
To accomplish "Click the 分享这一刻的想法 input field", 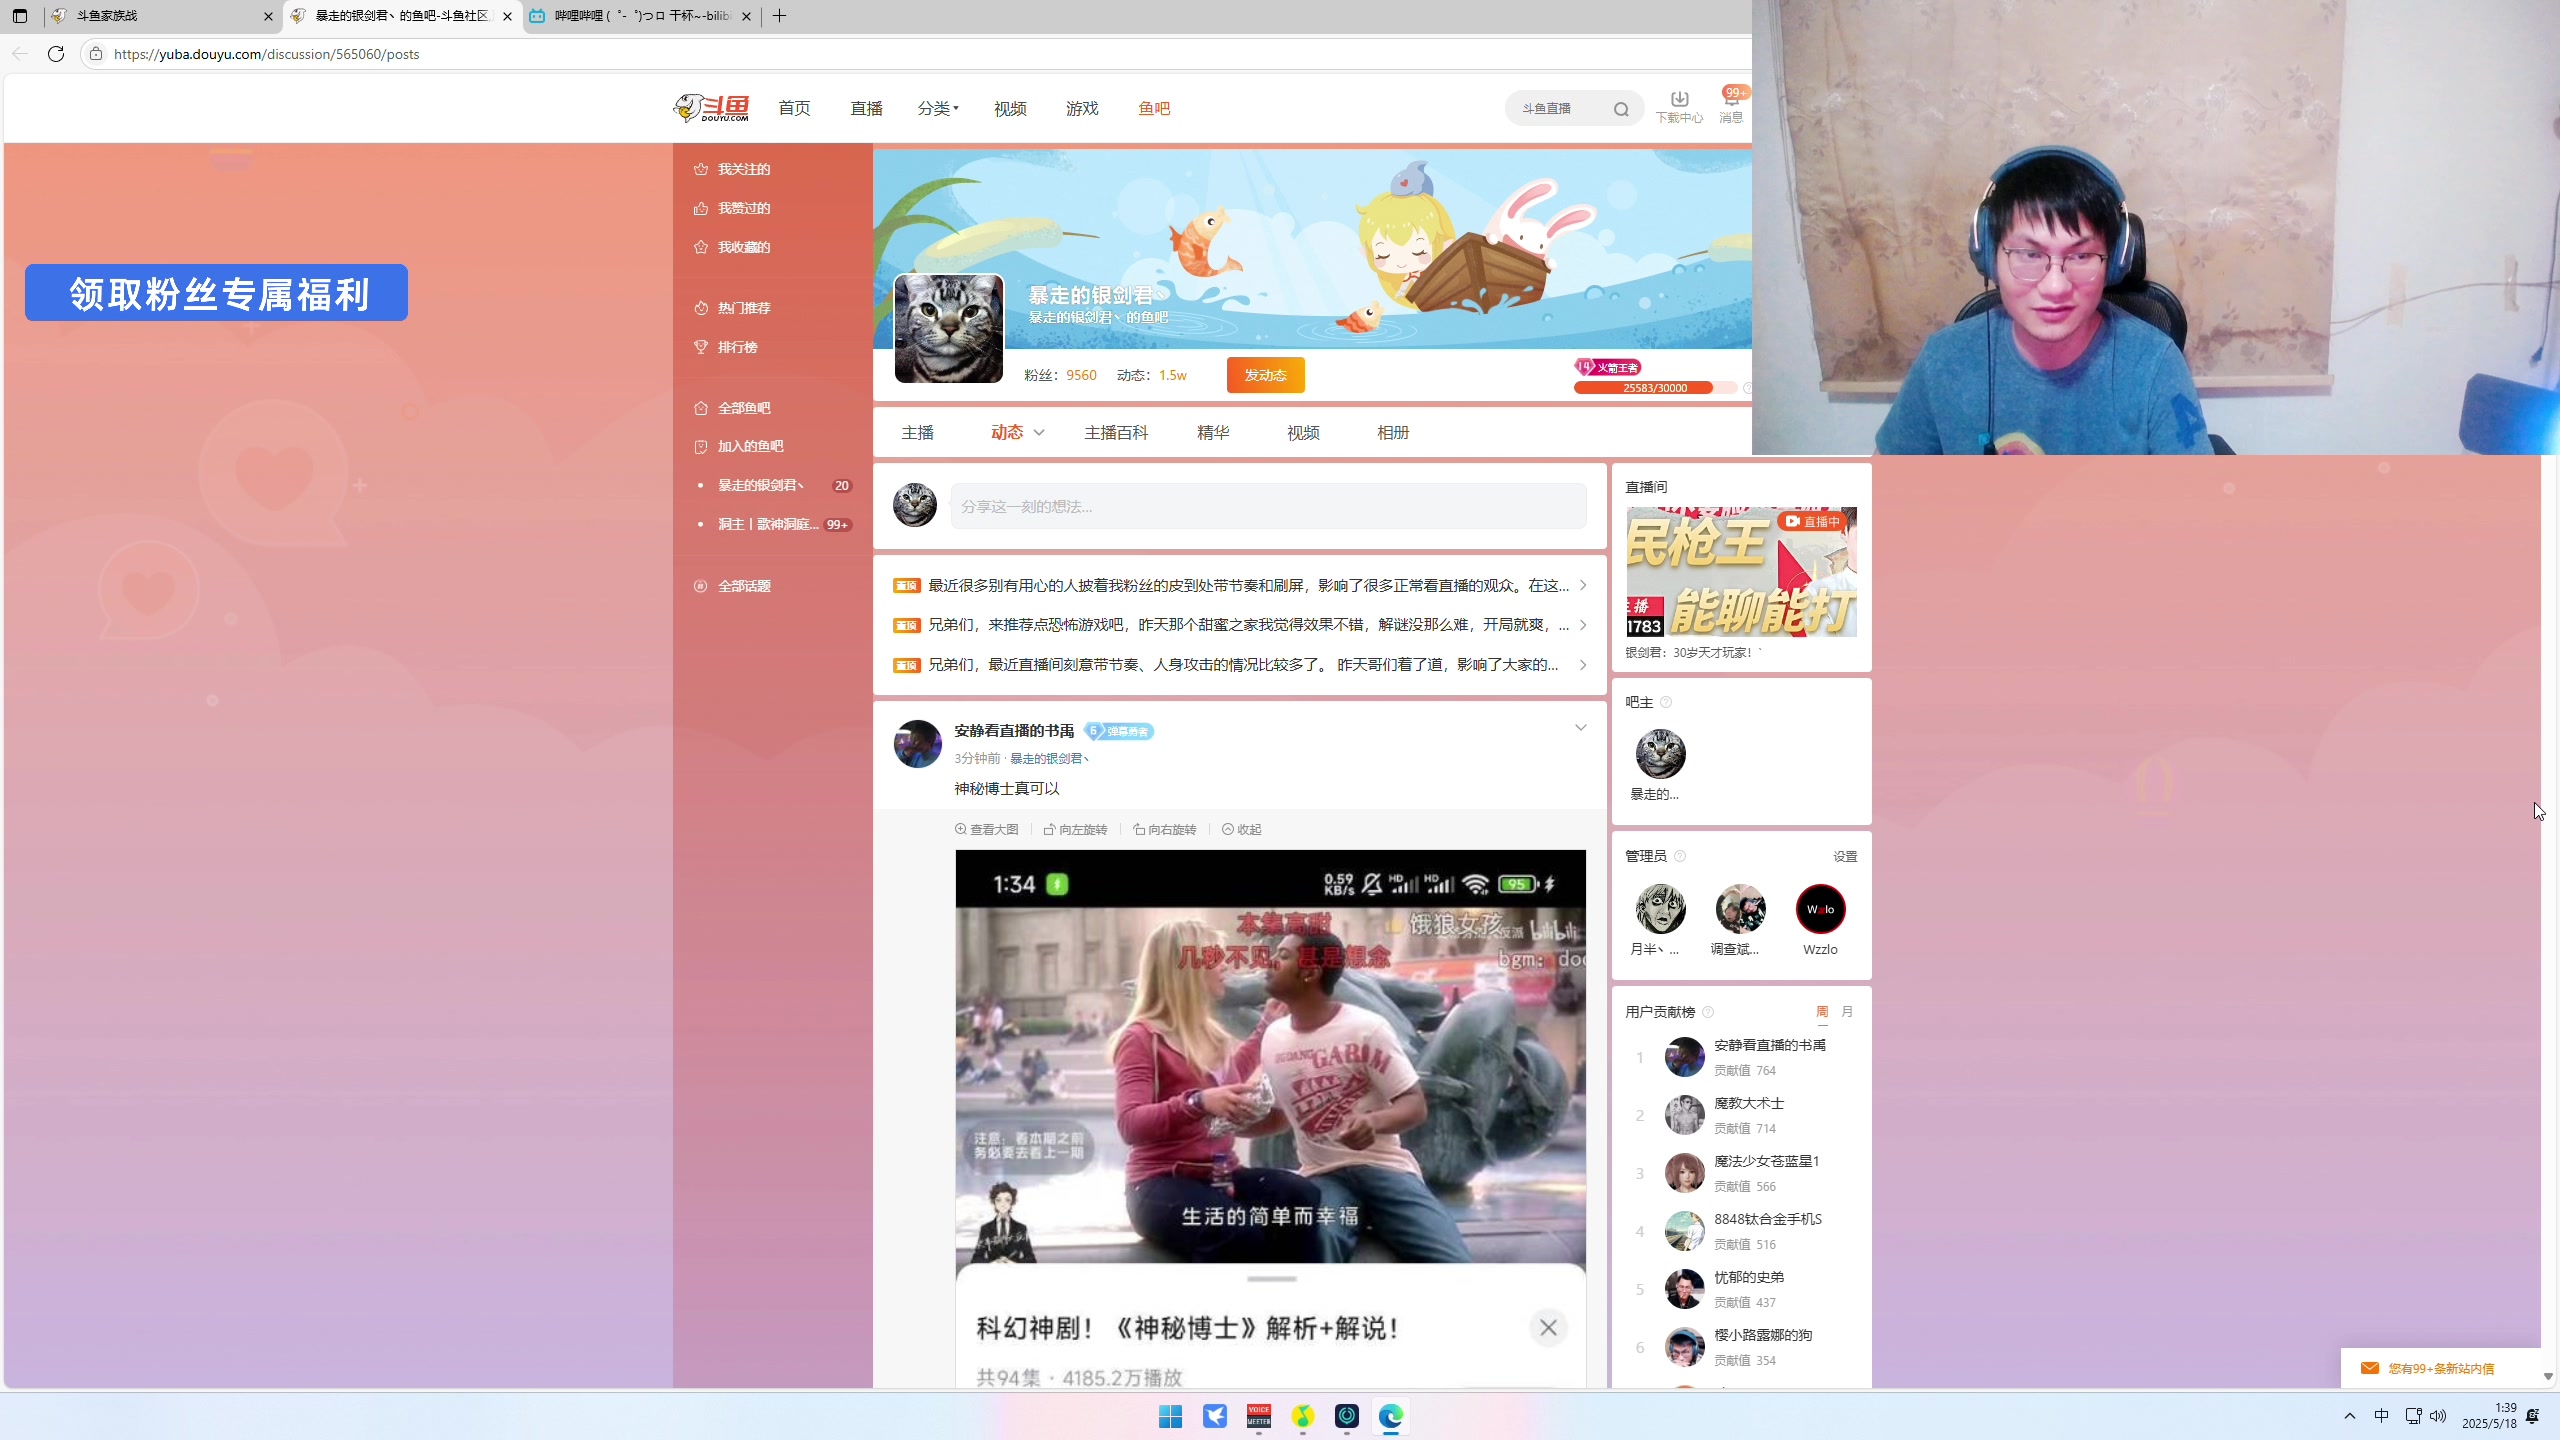I will click(x=1268, y=507).
